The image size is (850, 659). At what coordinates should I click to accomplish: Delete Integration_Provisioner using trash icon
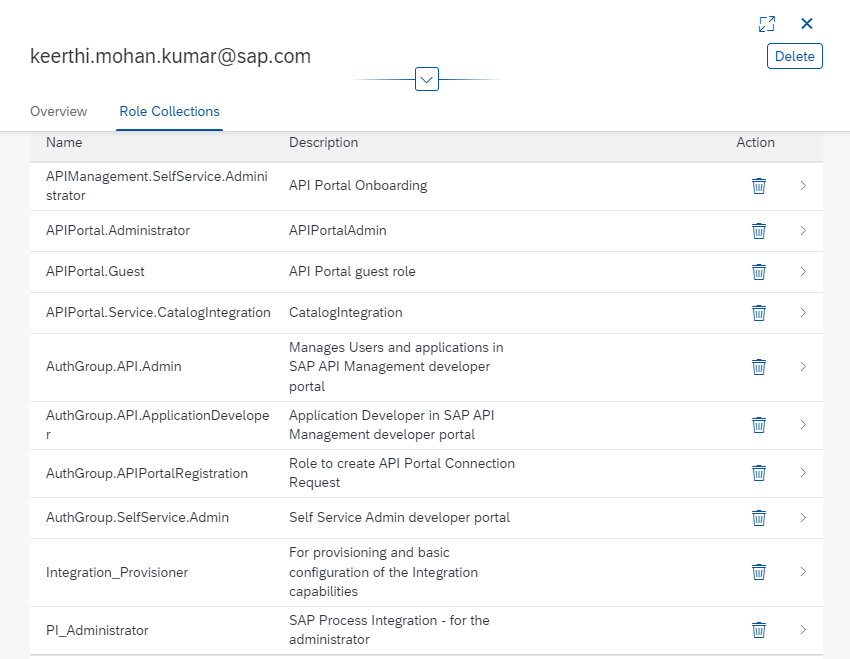point(759,572)
